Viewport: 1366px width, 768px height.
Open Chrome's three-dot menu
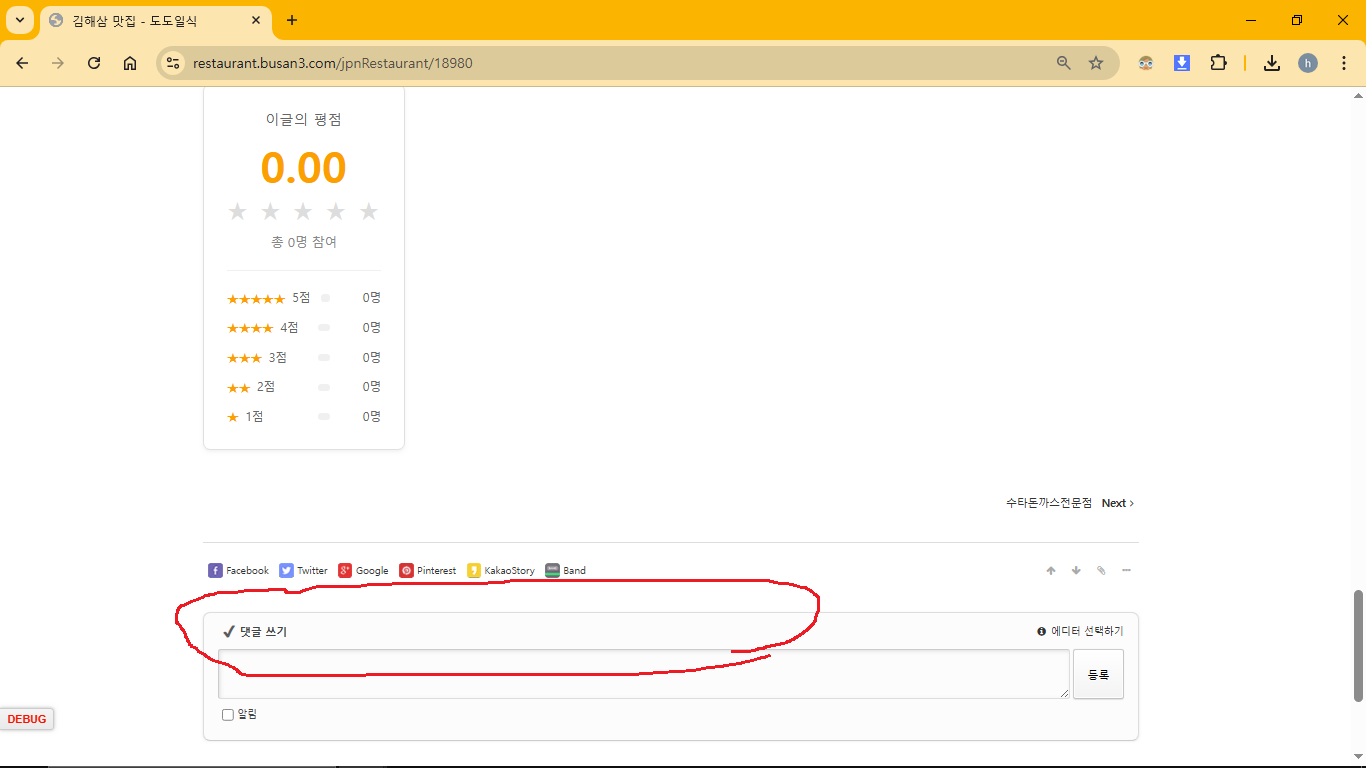pos(1344,63)
